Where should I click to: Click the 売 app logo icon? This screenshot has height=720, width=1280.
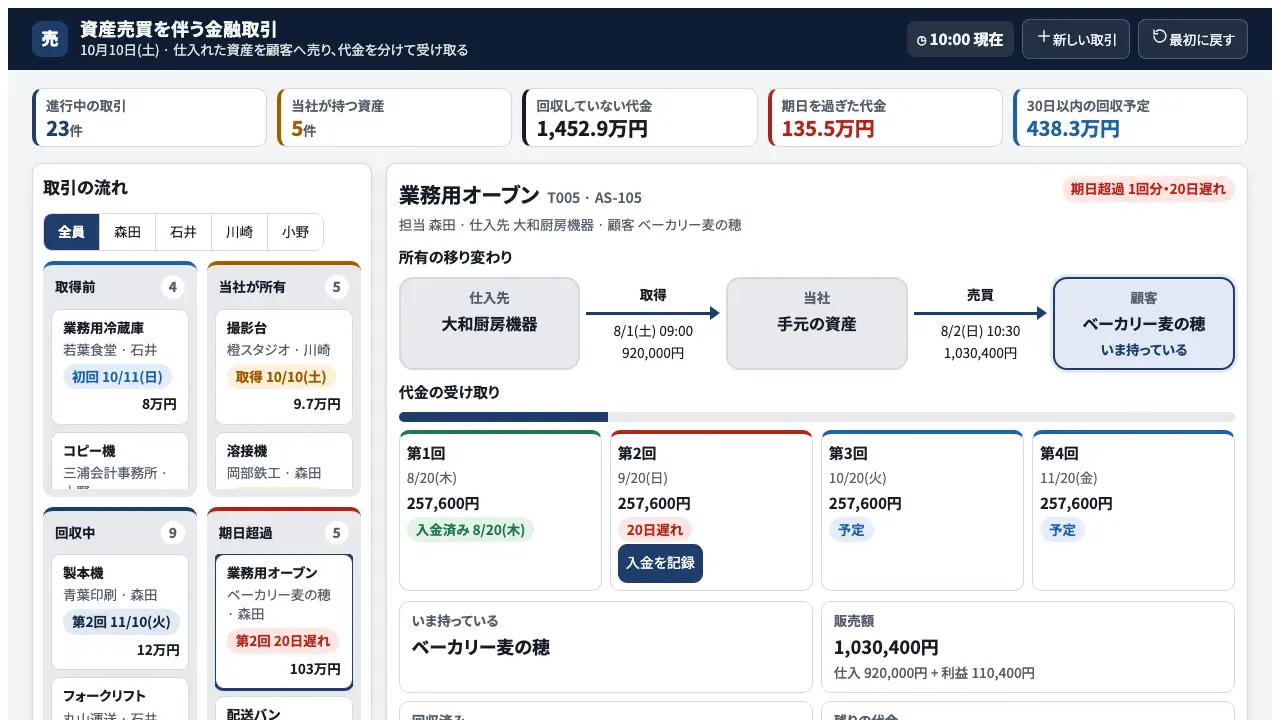click(x=50, y=39)
